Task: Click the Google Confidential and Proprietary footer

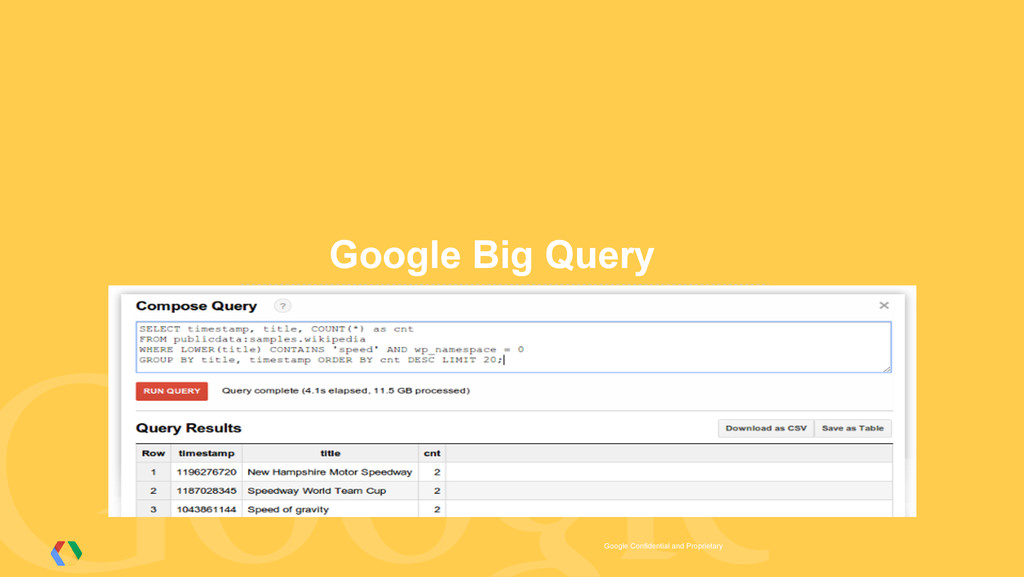Action: pos(663,546)
